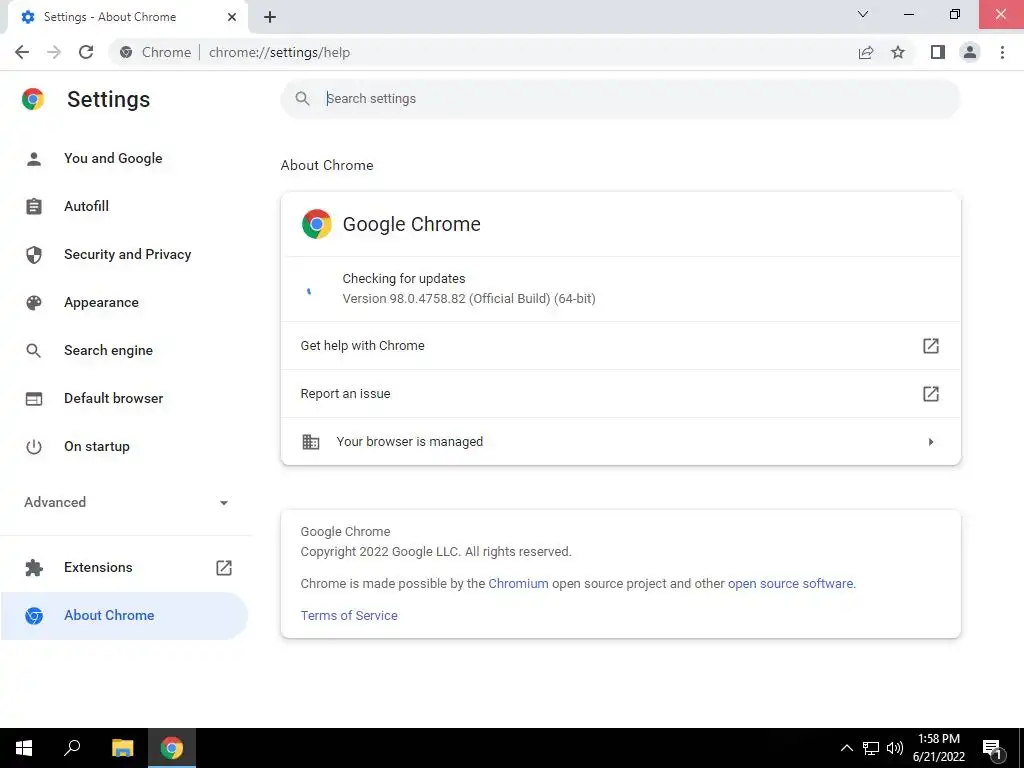Click the Chrome logo beside Settings title
Screen dimensions: 1024x768
[x=33, y=99]
